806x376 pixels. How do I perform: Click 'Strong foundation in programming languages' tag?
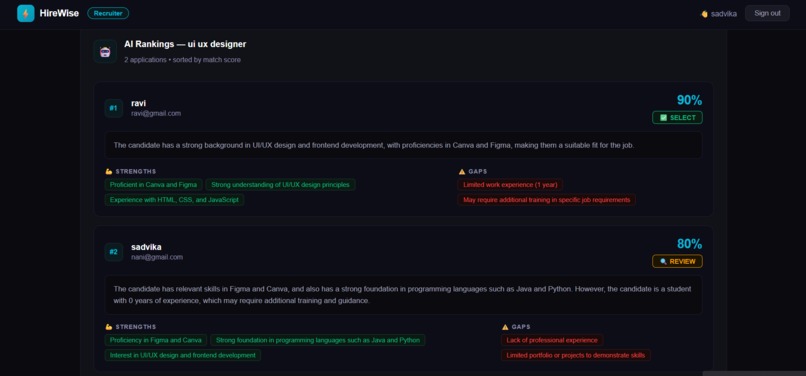point(318,340)
